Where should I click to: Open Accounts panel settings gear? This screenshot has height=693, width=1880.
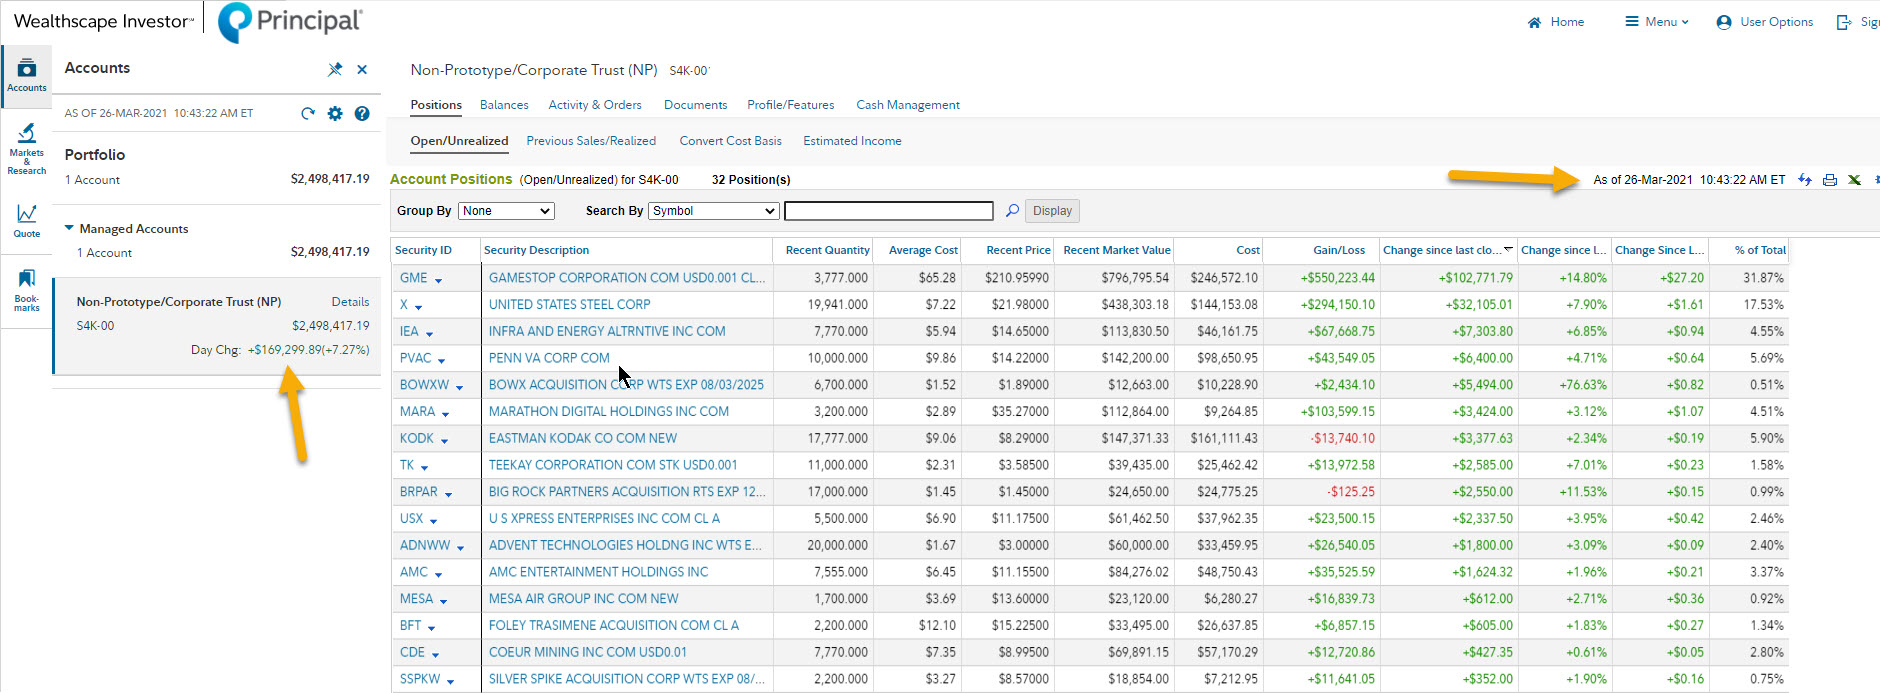(335, 113)
